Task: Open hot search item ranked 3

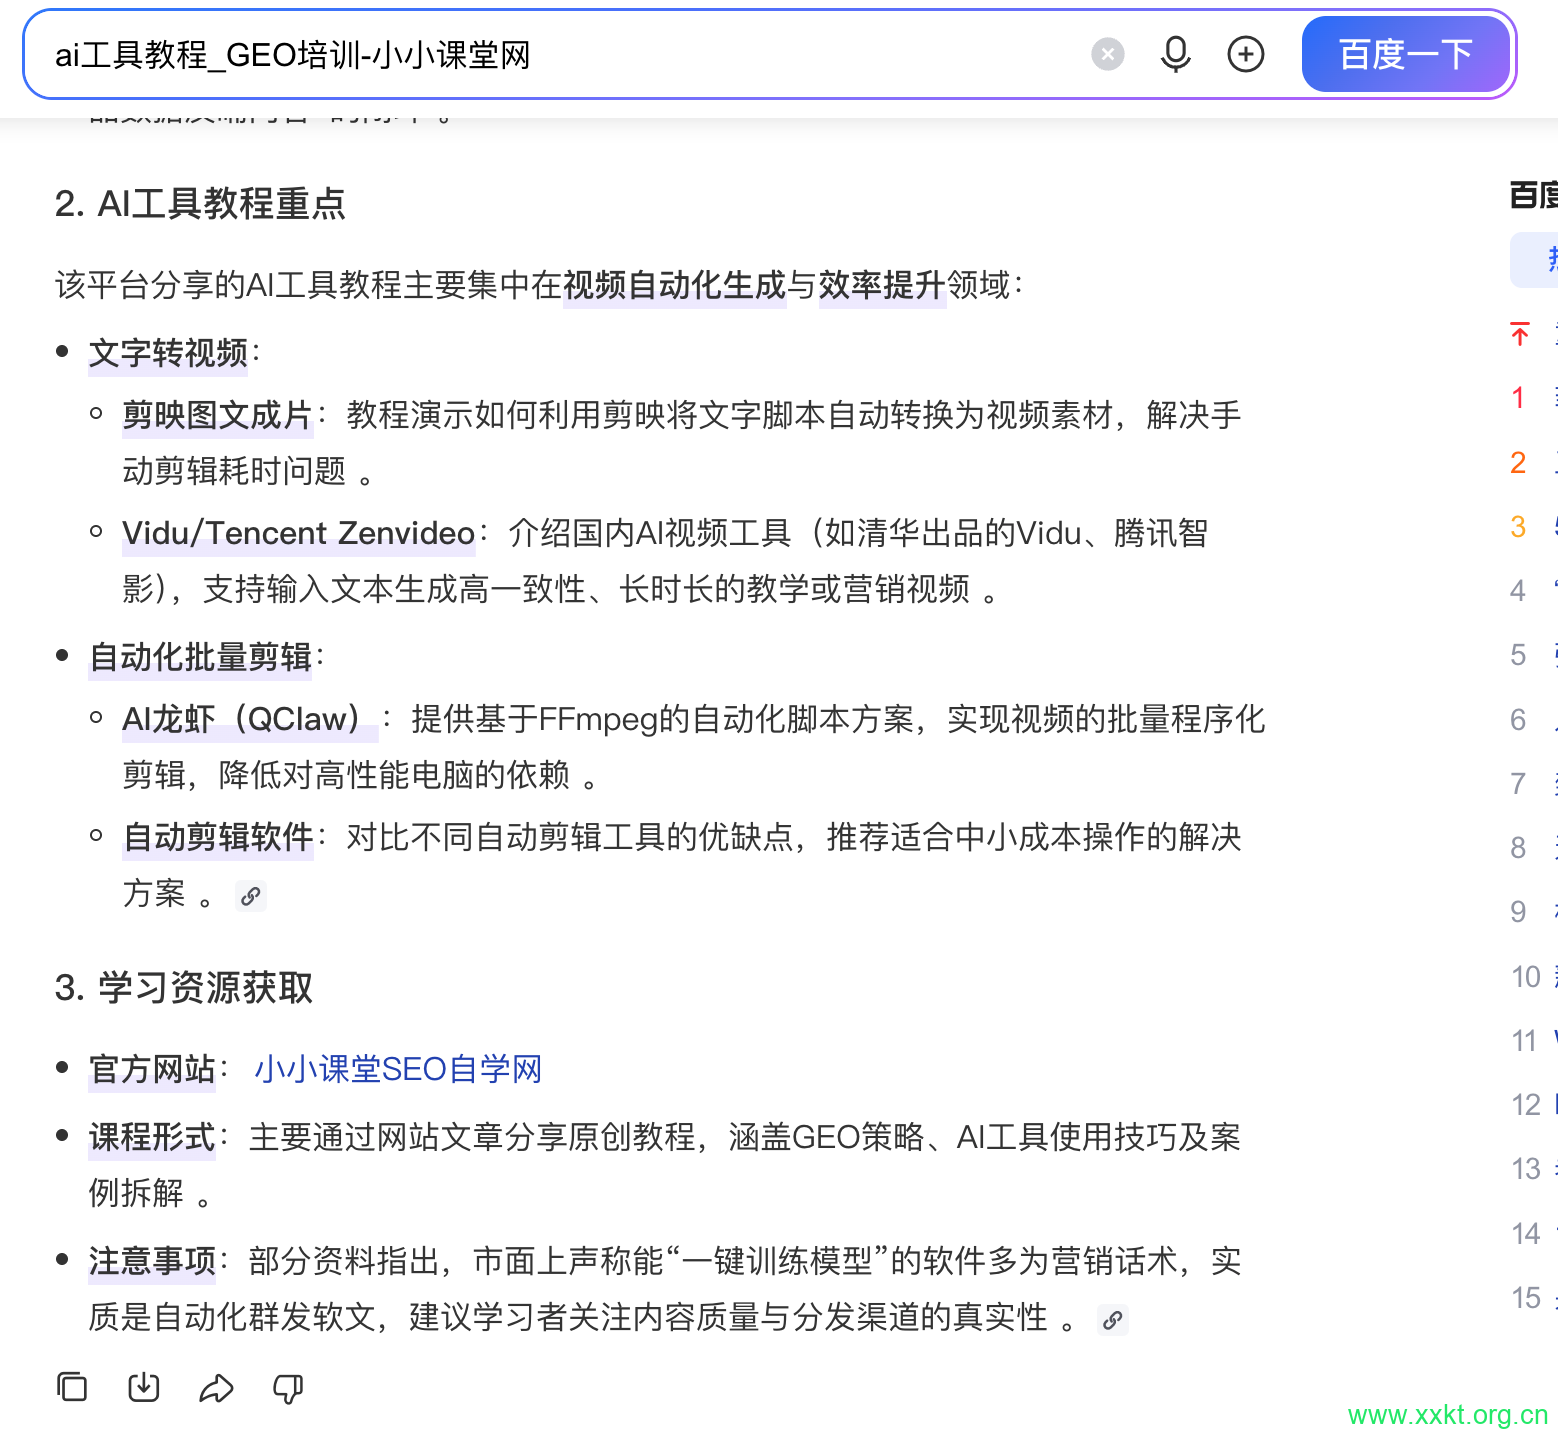Action: (1535, 526)
